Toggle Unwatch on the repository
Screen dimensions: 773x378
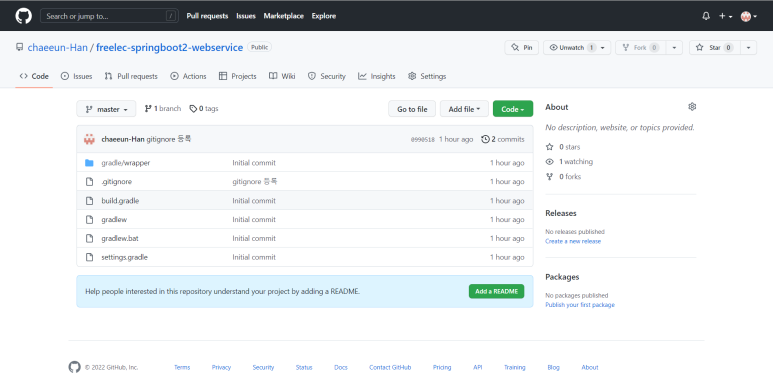[x=571, y=48]
